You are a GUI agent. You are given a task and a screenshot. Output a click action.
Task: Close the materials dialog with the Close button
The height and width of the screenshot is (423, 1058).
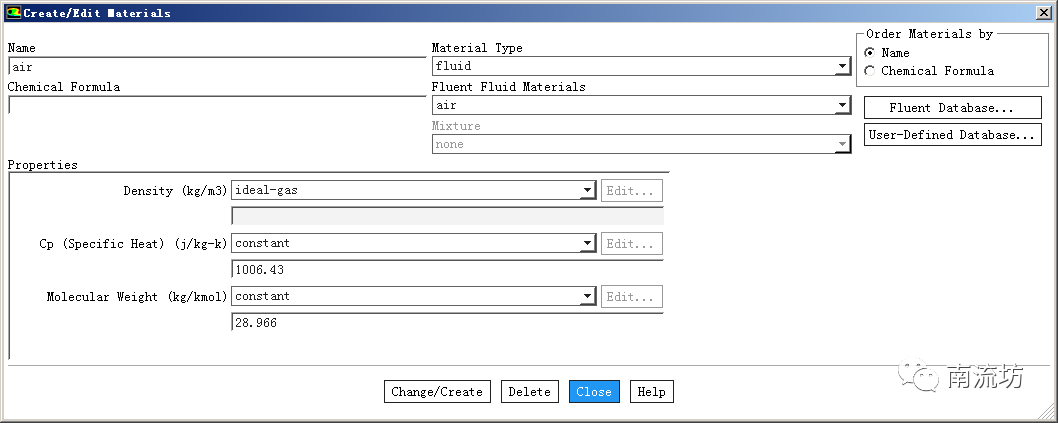coord(594,392)
